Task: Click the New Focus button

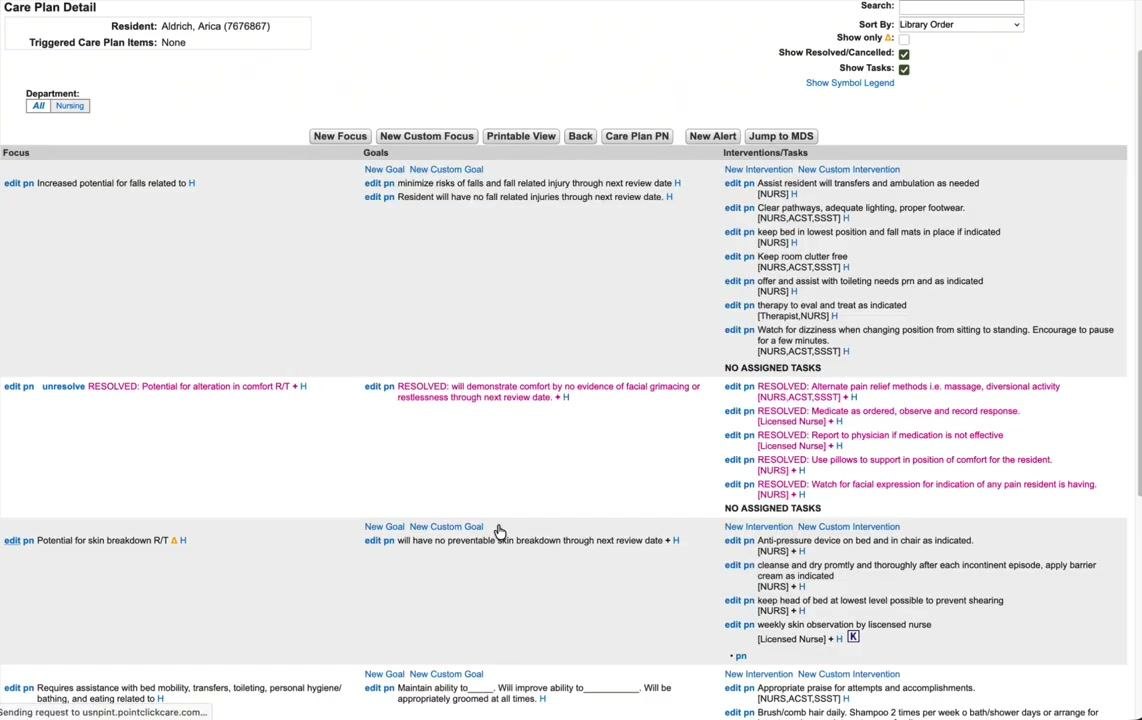Action: pos(340,136)
